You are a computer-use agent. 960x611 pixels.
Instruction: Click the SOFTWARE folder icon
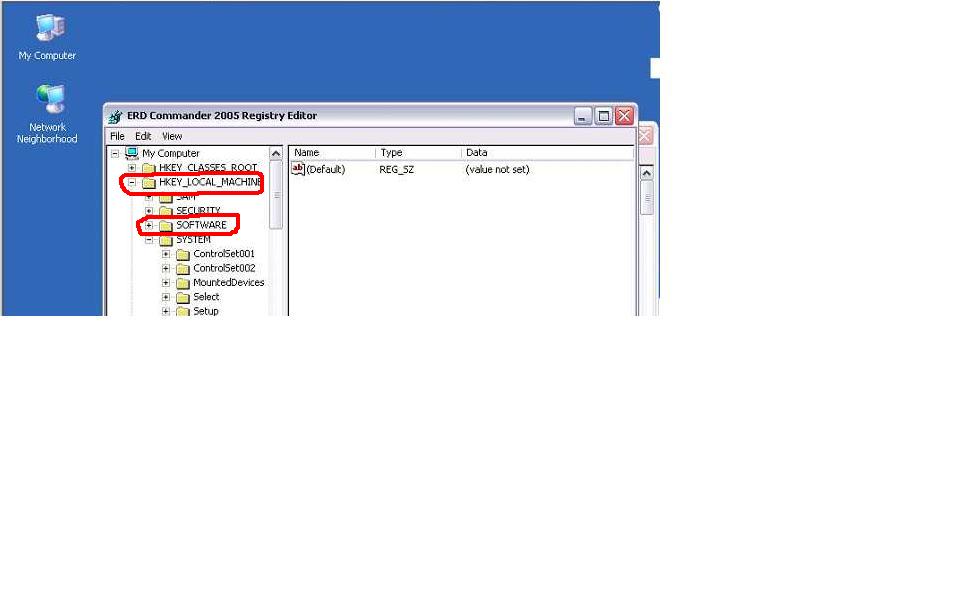(166, 226)
